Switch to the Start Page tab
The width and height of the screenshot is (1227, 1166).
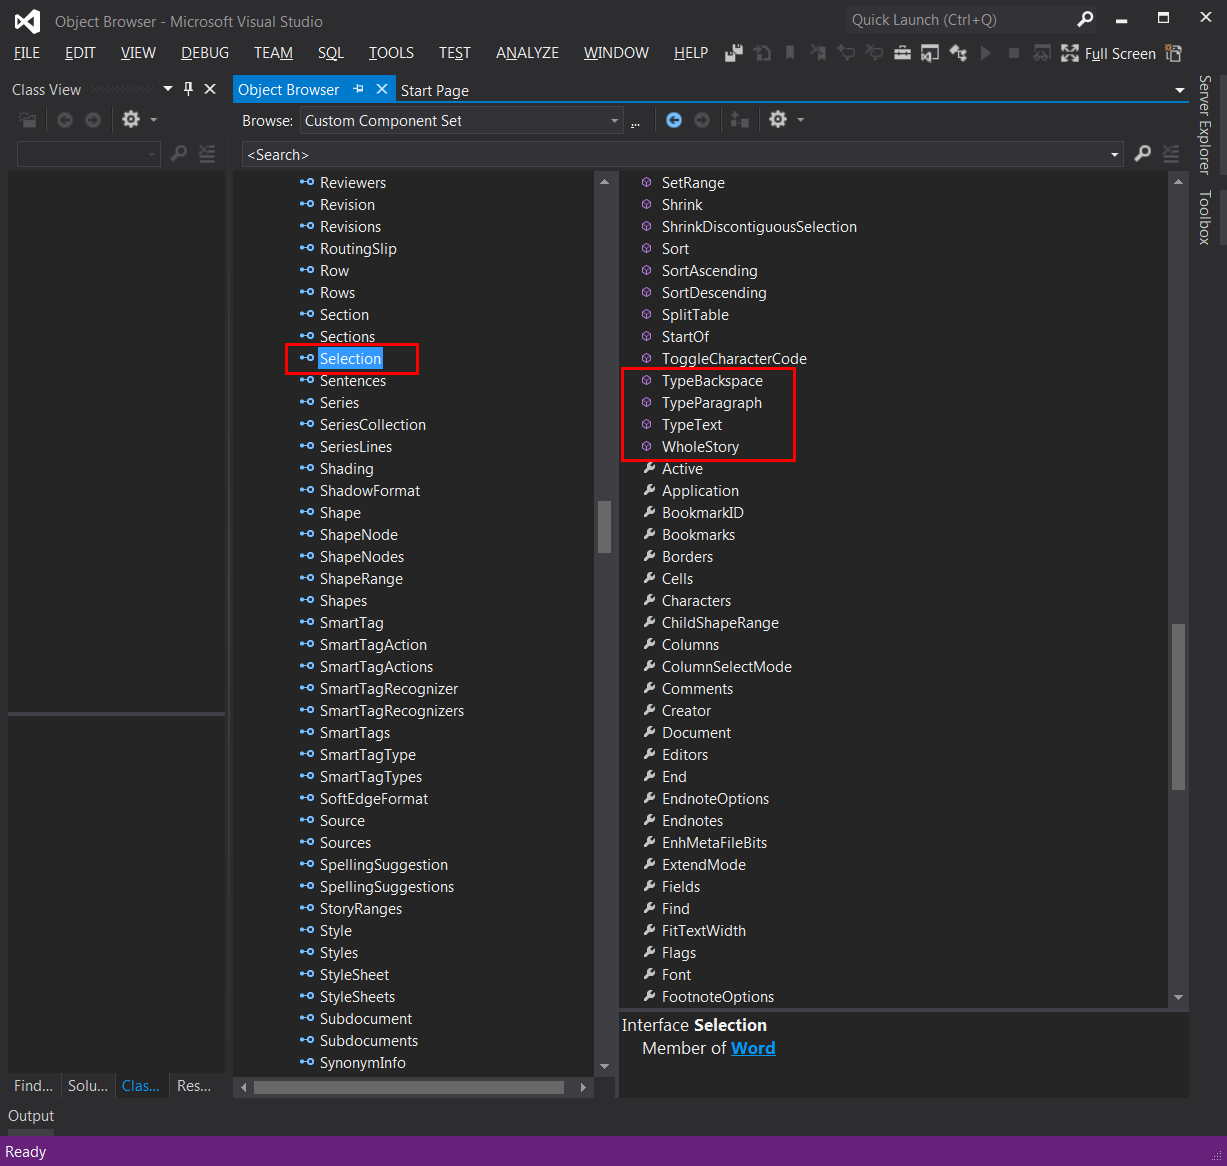[x=435, y=90]
